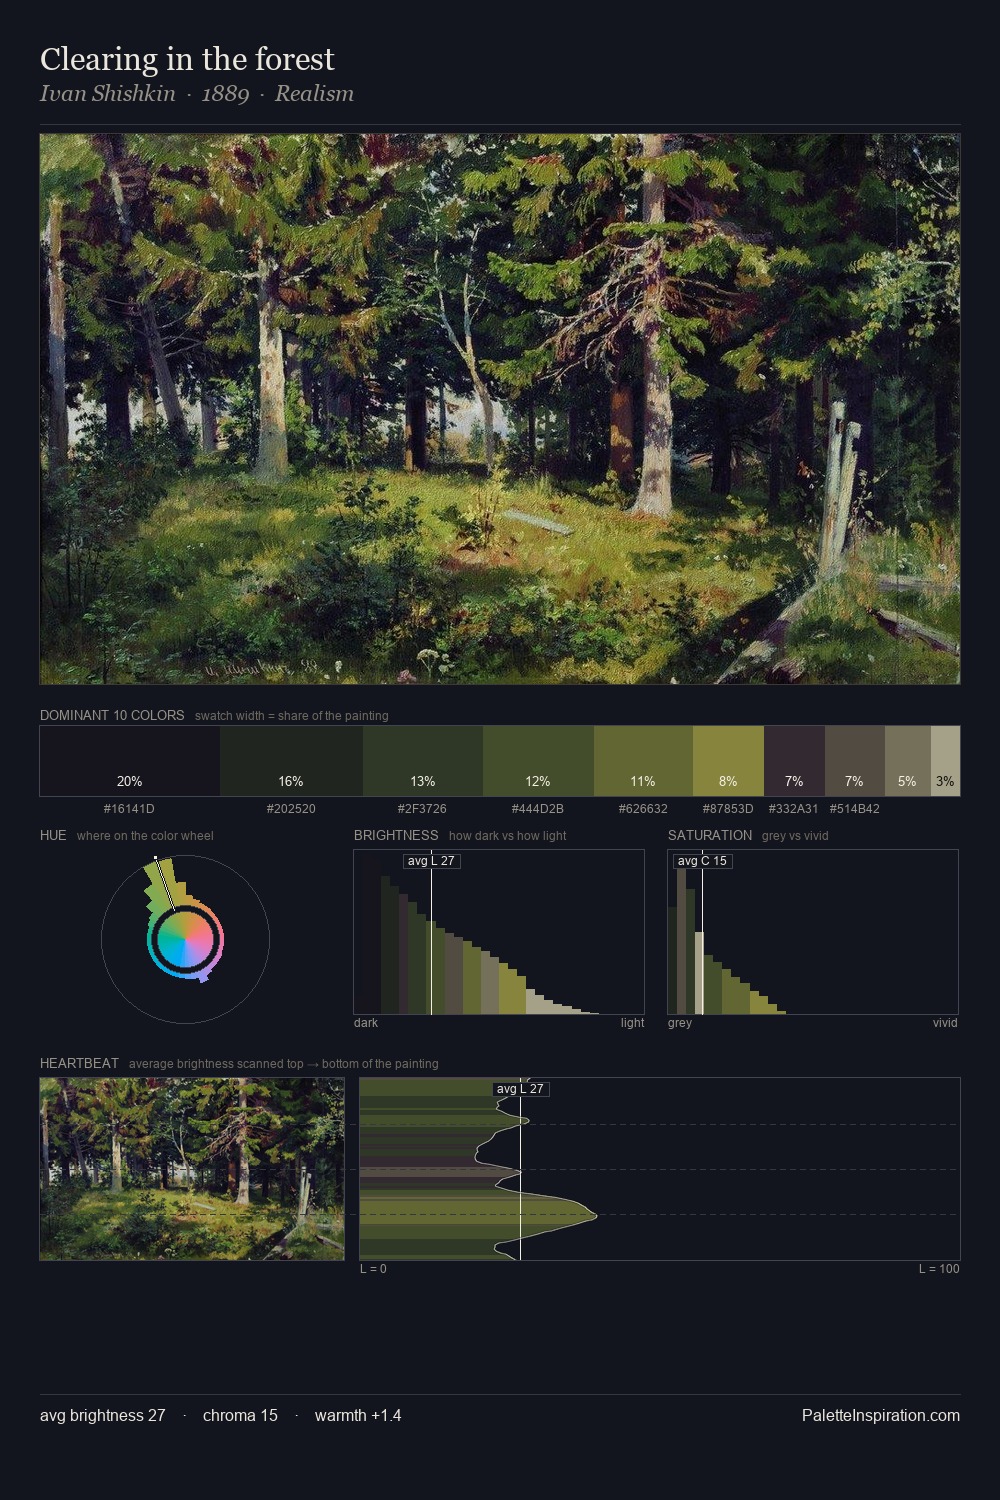
Task: Click the chroma 15 footer stat
Action: [240, 1415]
